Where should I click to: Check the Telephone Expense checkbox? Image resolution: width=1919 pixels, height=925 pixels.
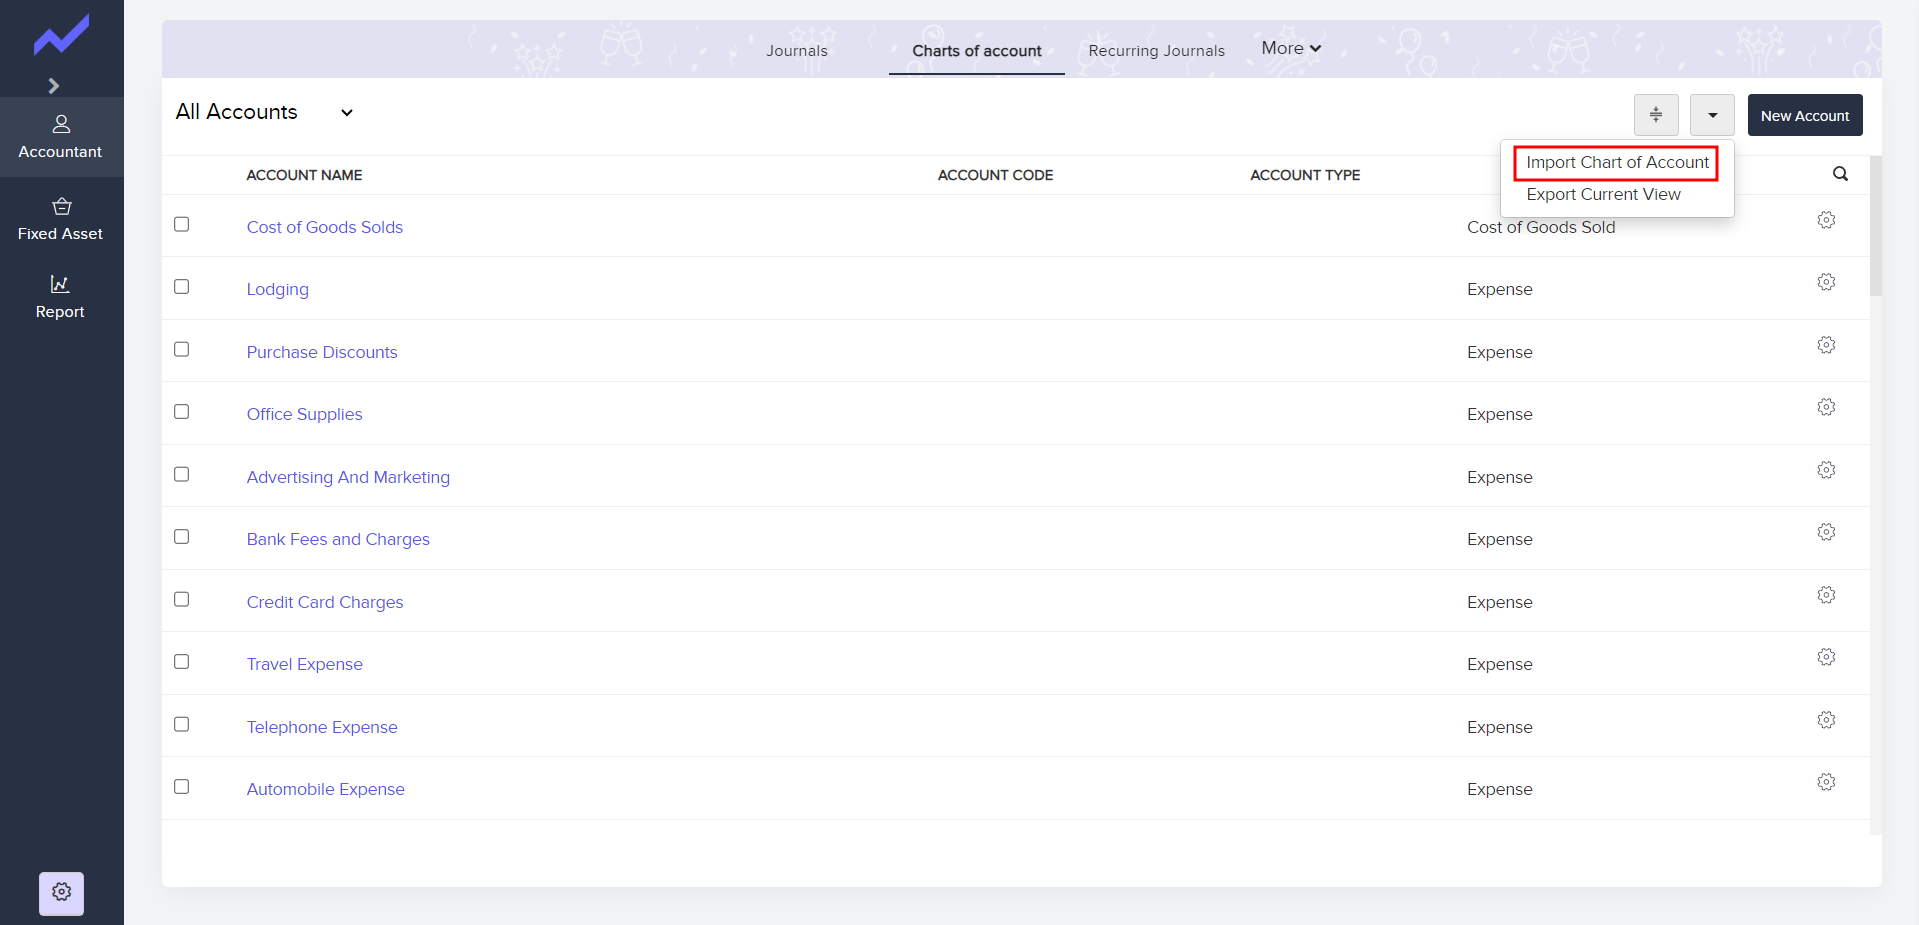pyautogui.click(x=181, y=724)
